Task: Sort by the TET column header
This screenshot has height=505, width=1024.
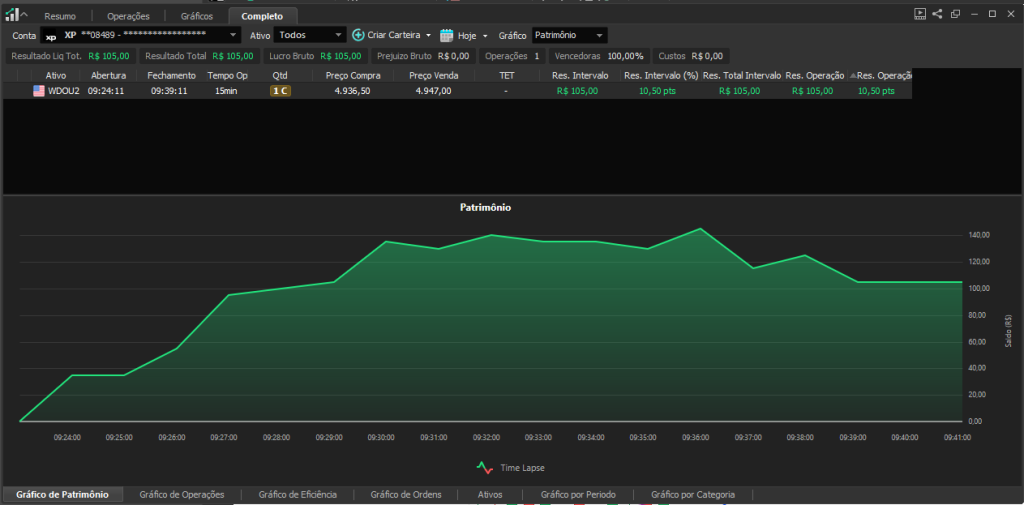Action: pyautogui.click(x=507, y=75)
